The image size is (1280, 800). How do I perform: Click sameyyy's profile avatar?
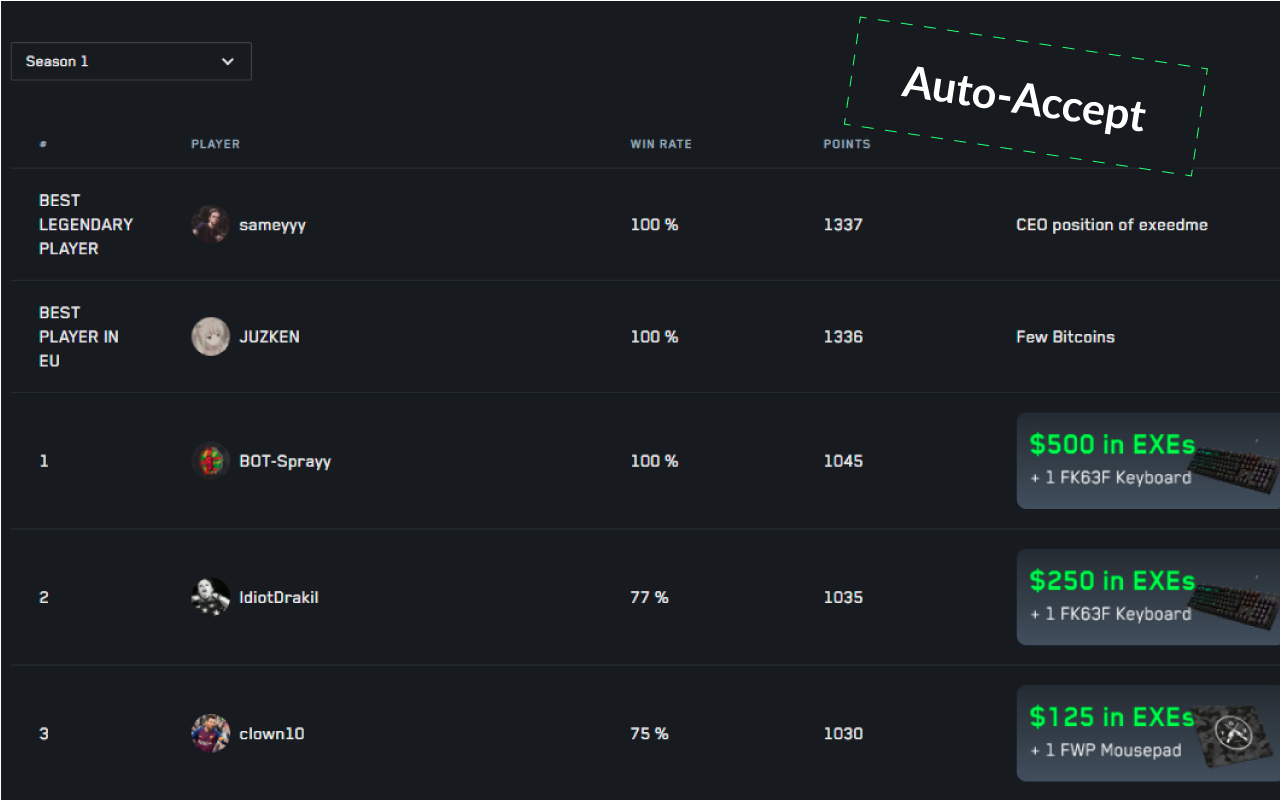[x=210, y=225]
